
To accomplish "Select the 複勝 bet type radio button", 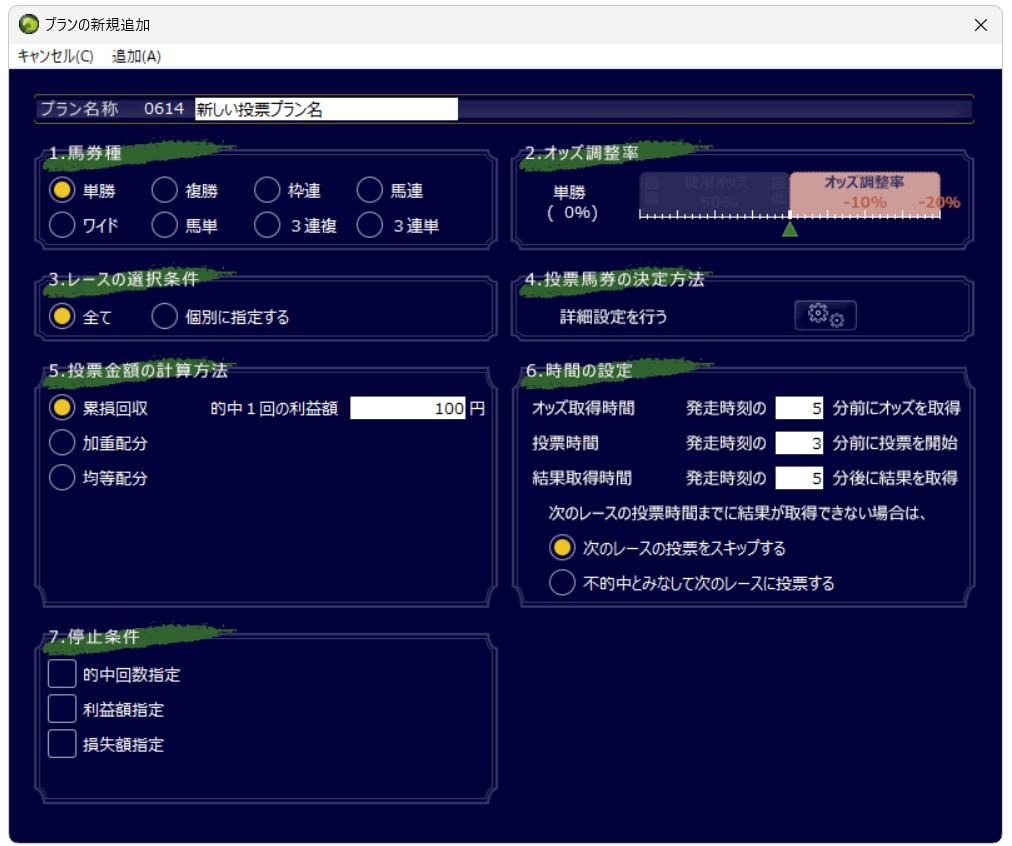I will tap(165, 190).
